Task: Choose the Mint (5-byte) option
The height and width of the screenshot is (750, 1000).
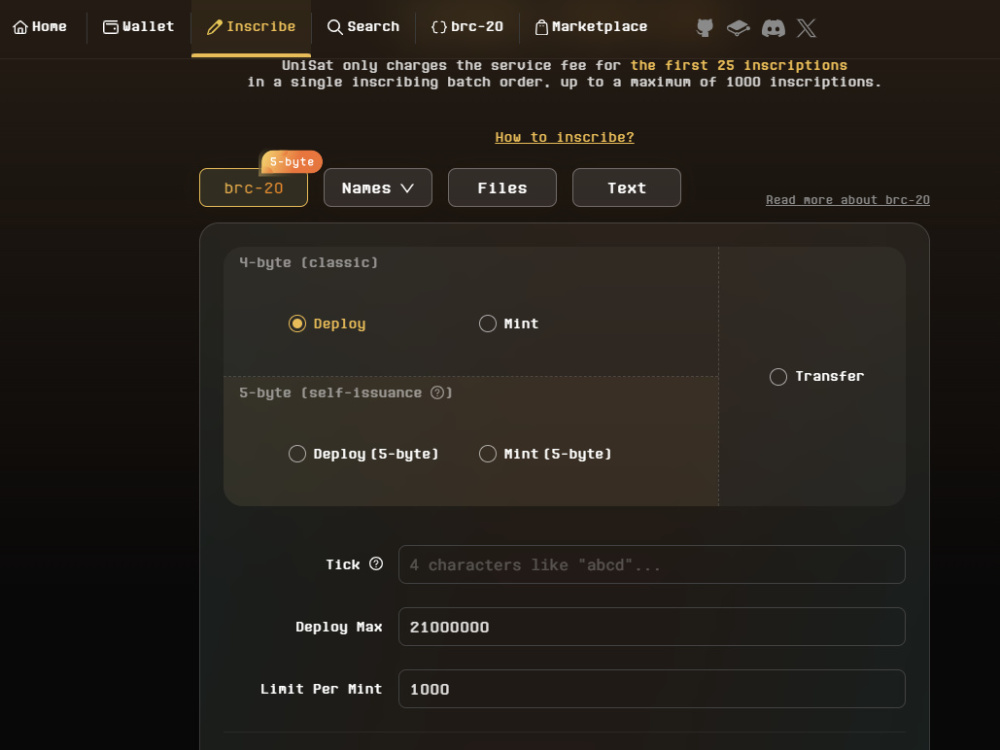Action: pyautogui.click(x=488, y=453)
